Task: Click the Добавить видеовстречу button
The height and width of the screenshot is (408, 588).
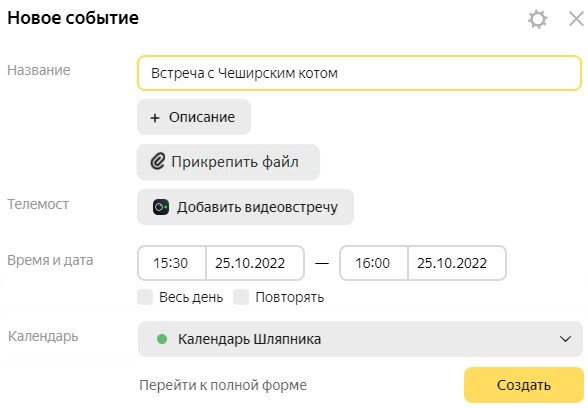Action: coord(246,207)
